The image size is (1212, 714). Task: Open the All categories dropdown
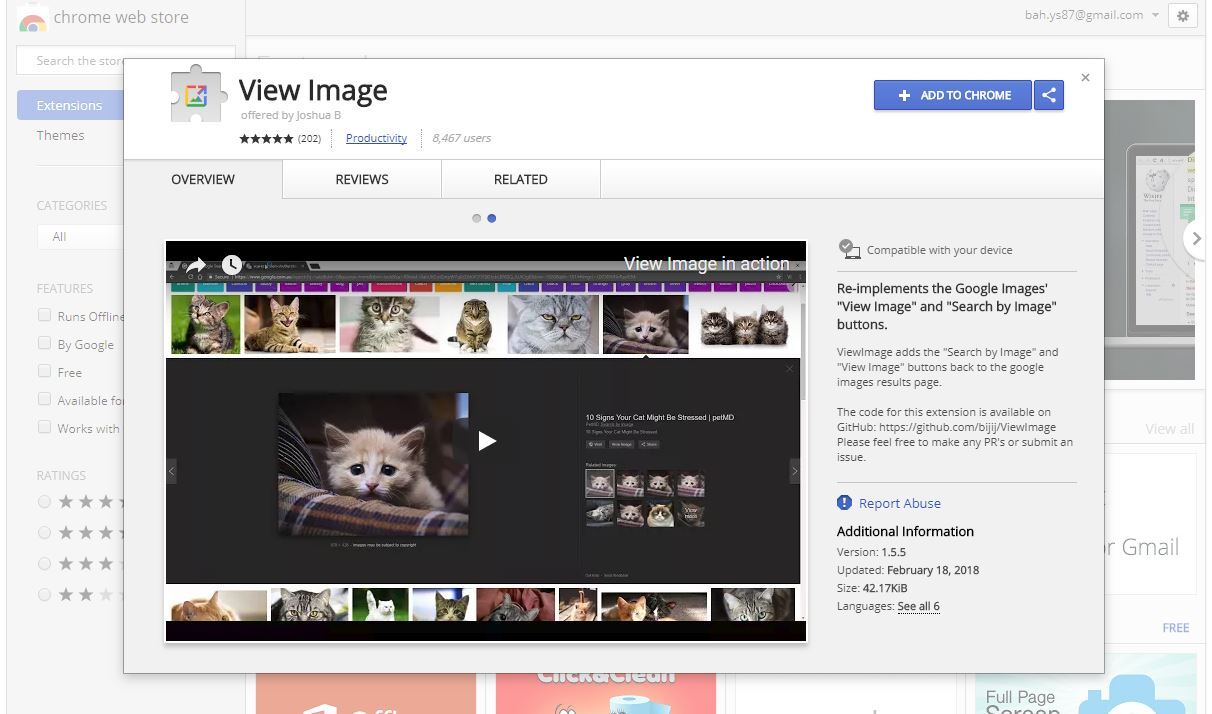click(80, 236)
